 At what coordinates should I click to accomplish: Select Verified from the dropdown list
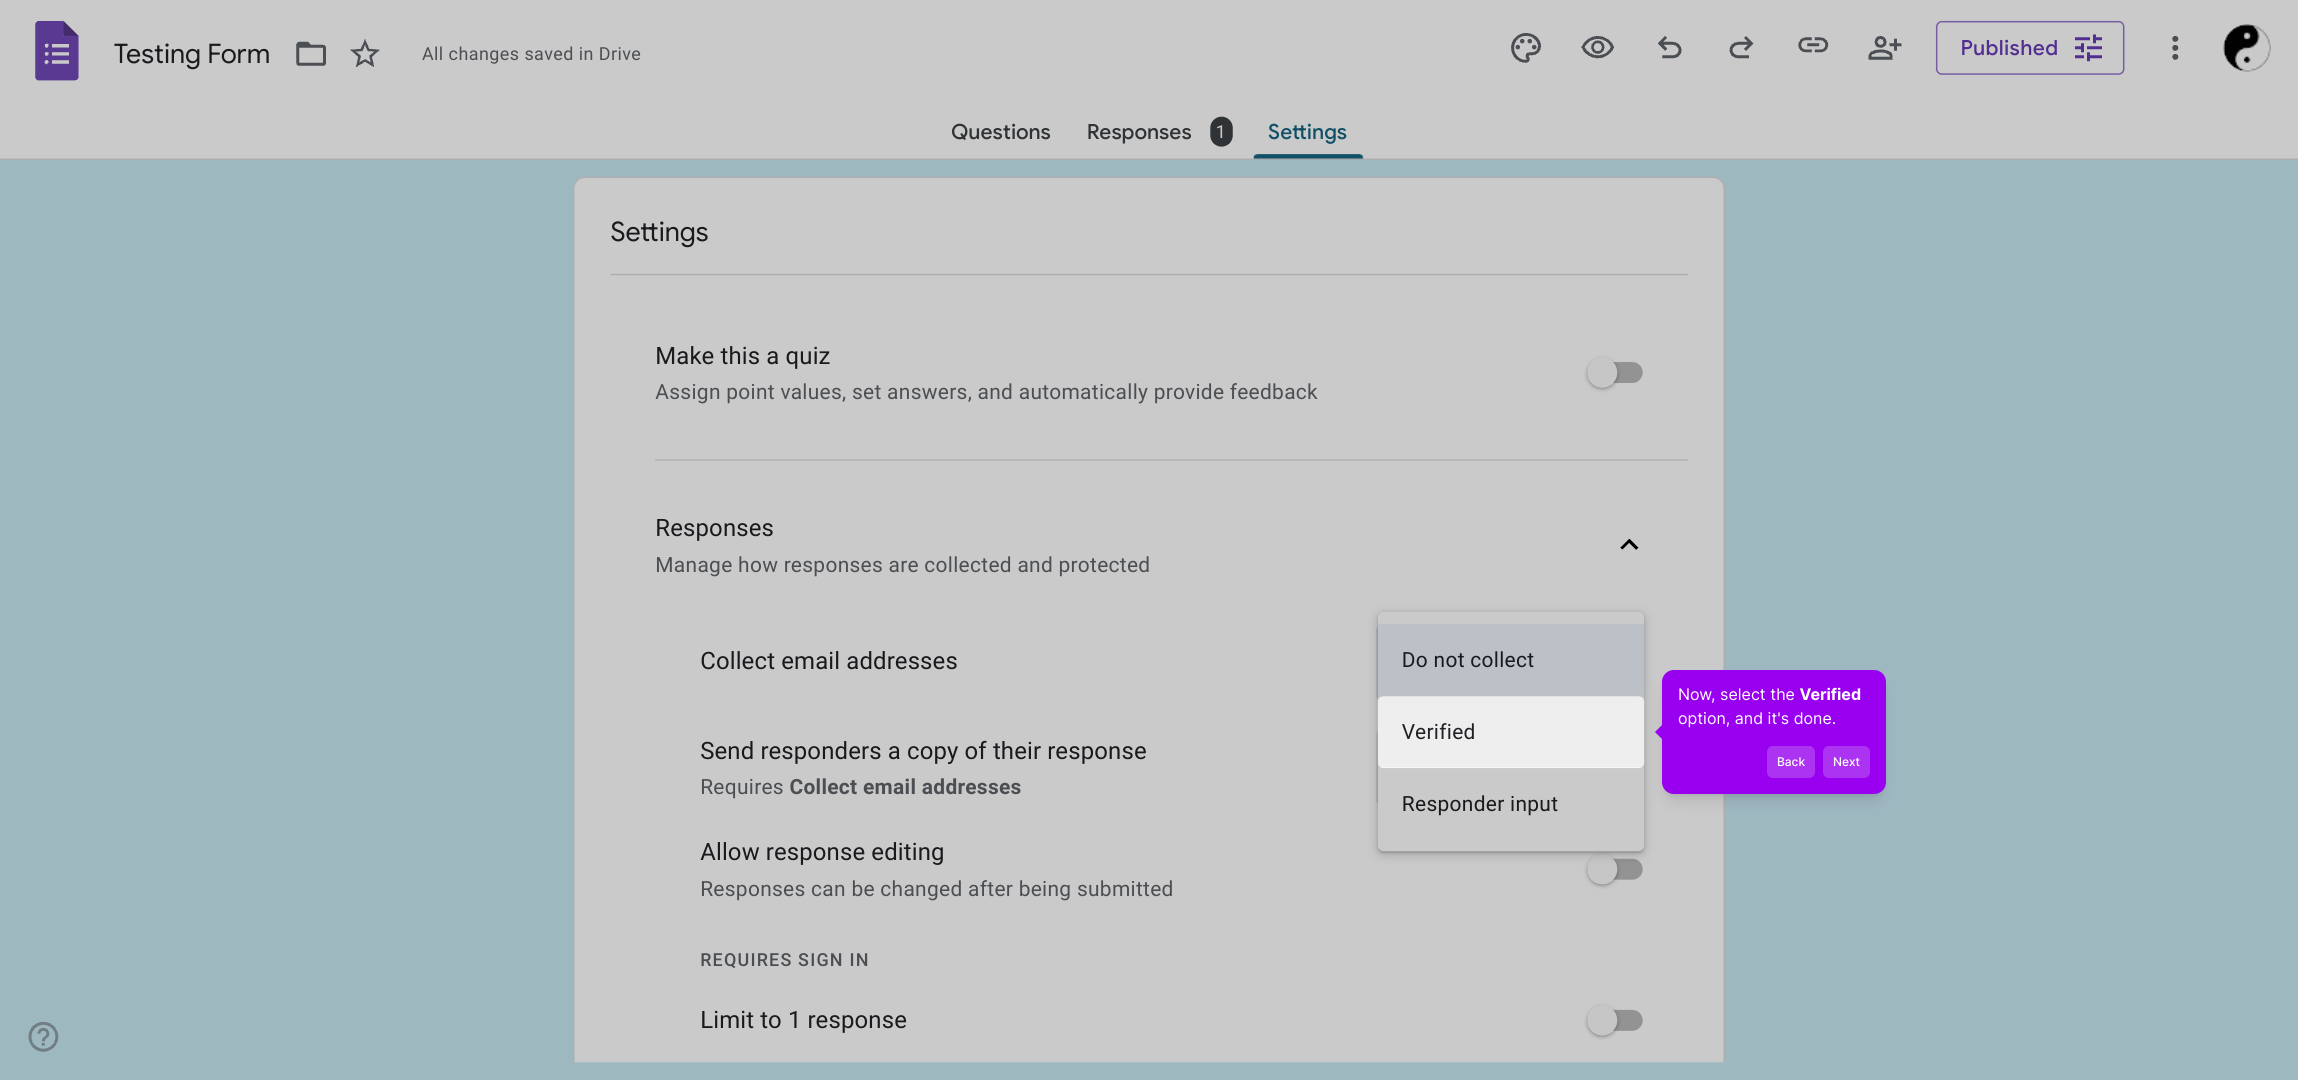[x=1509, y=732]
